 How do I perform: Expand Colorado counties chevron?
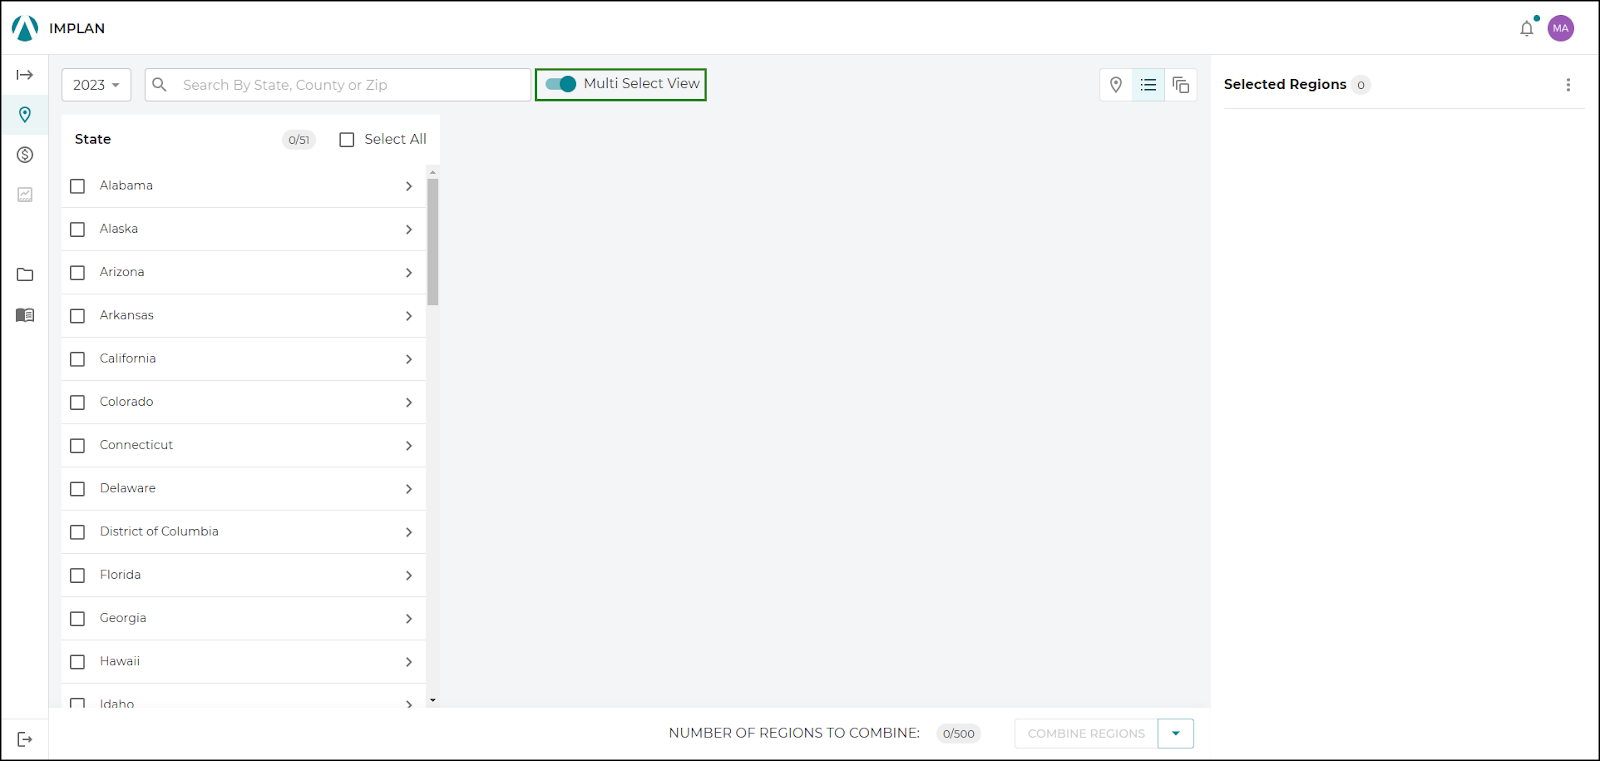[x=409, y=402]
